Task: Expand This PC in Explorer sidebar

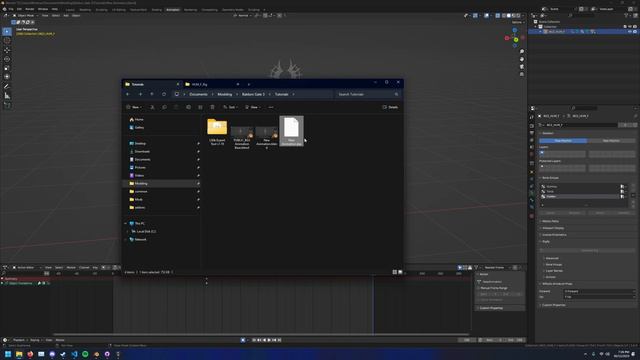Action: point(125,224)
